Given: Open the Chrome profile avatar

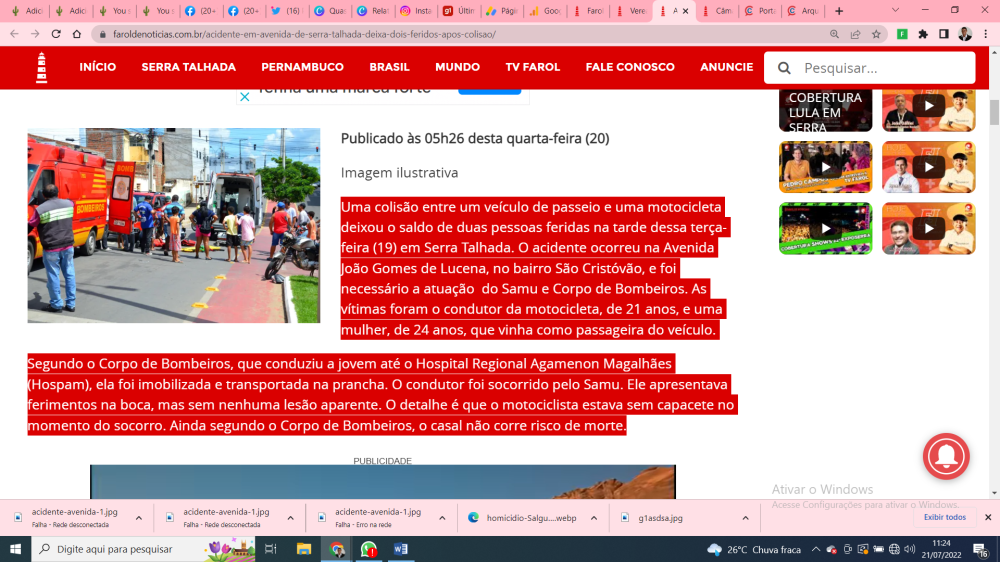Looking at the screenshot, I should click(x=965, y=34).
